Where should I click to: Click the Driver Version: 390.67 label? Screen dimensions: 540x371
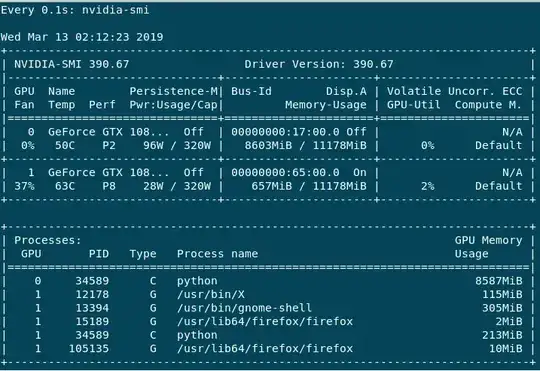(319, 64)
